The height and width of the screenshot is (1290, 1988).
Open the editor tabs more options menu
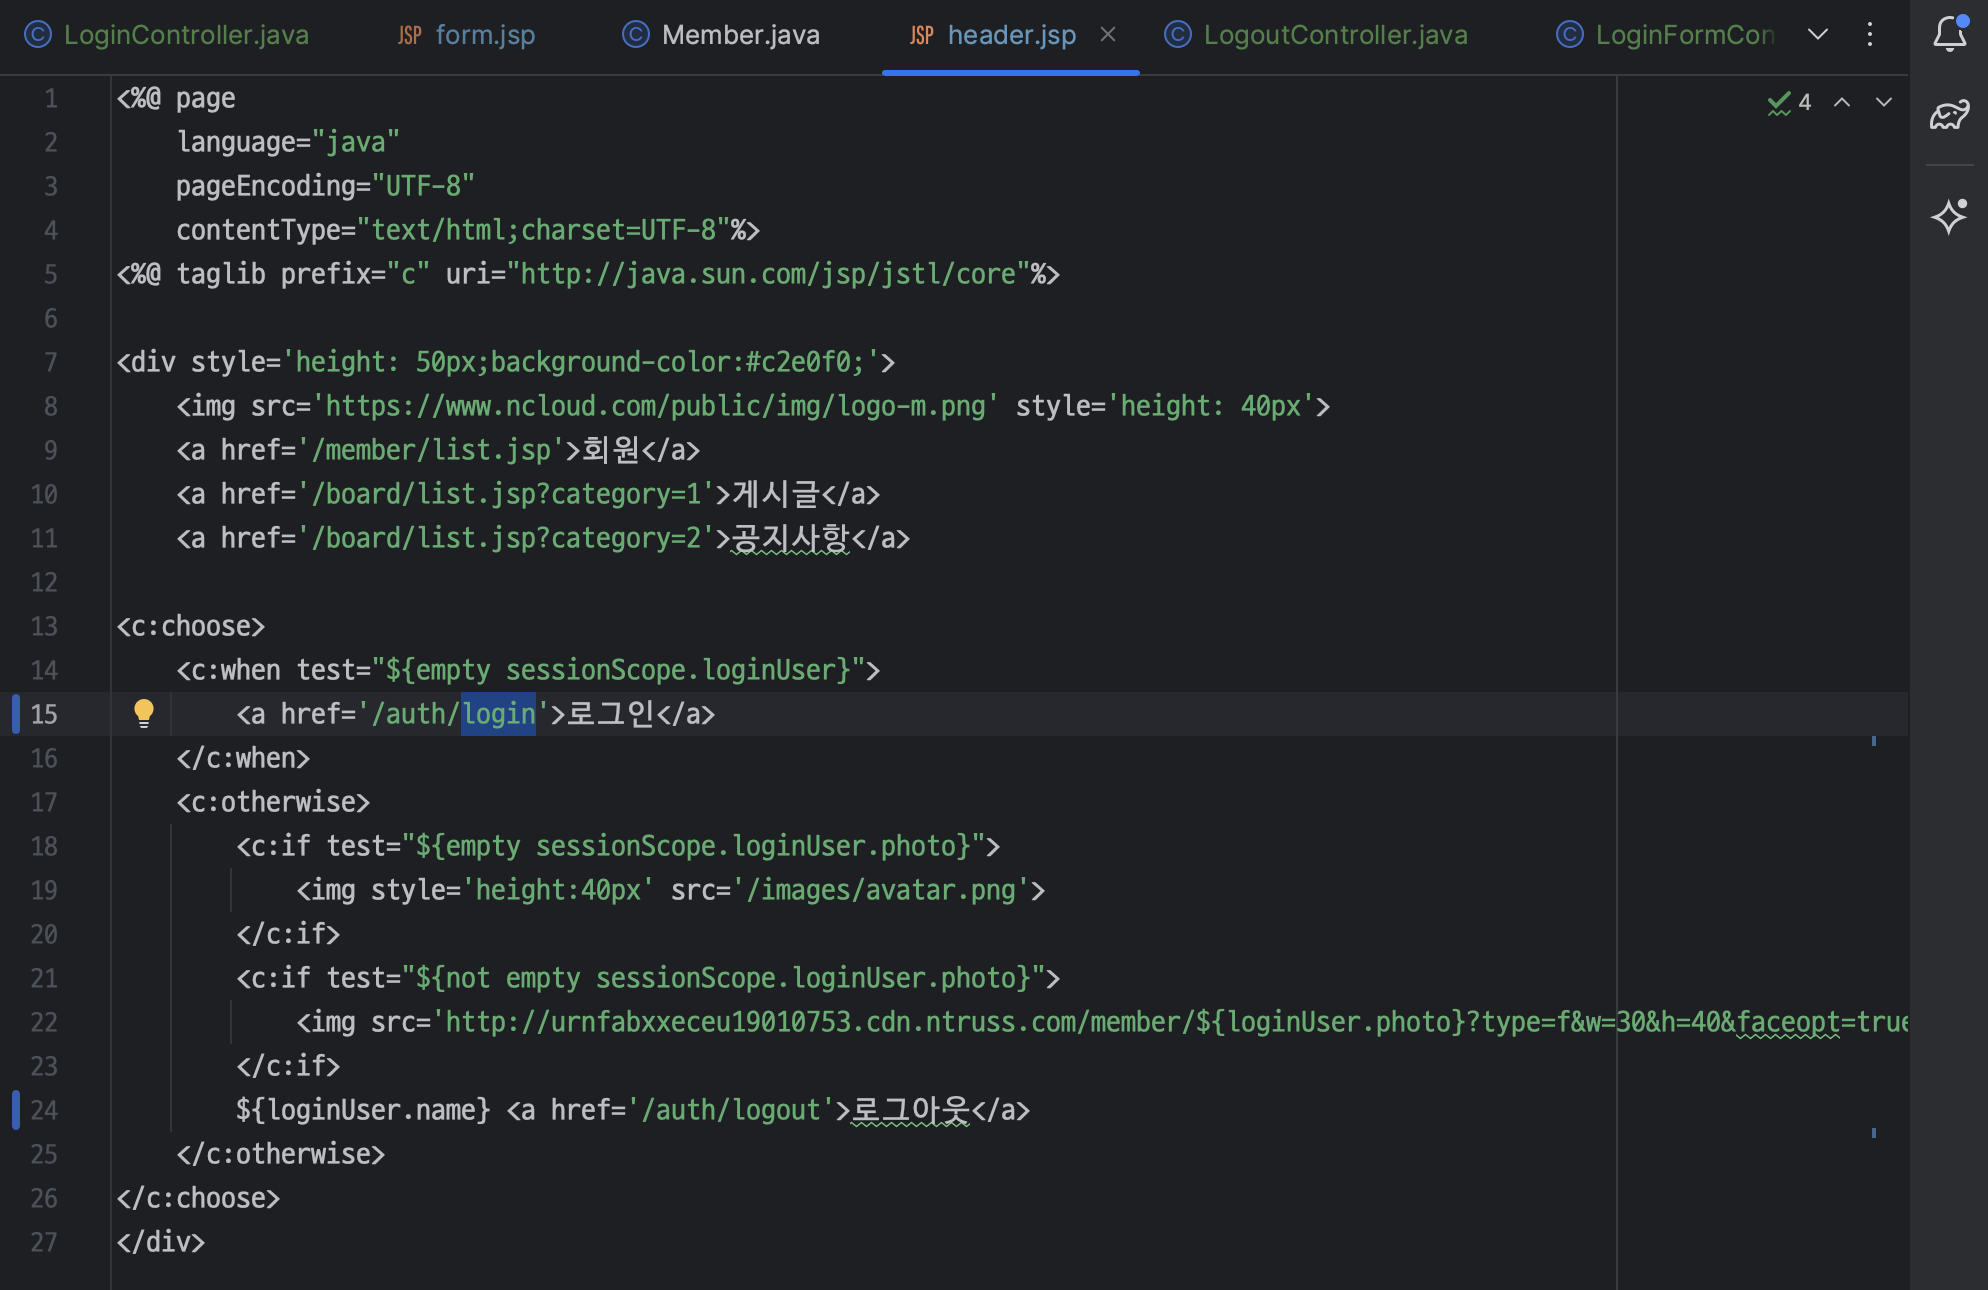[1870, 34]
